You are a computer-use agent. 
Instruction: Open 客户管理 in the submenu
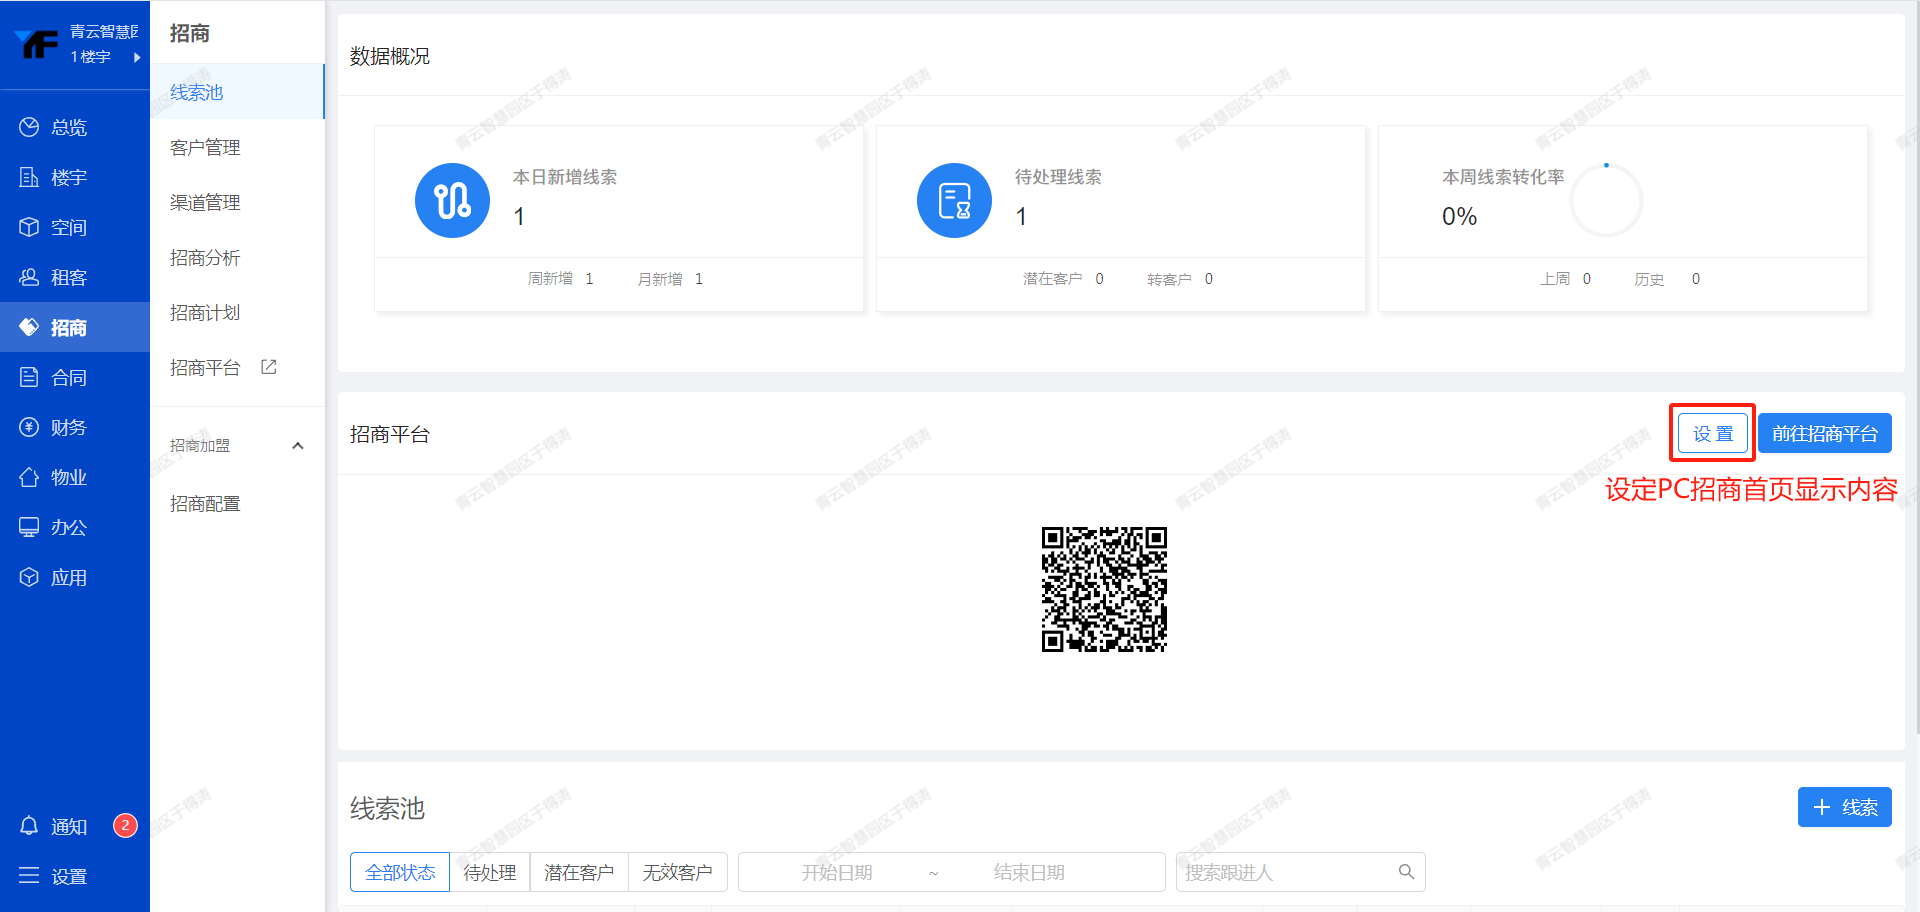205,147
